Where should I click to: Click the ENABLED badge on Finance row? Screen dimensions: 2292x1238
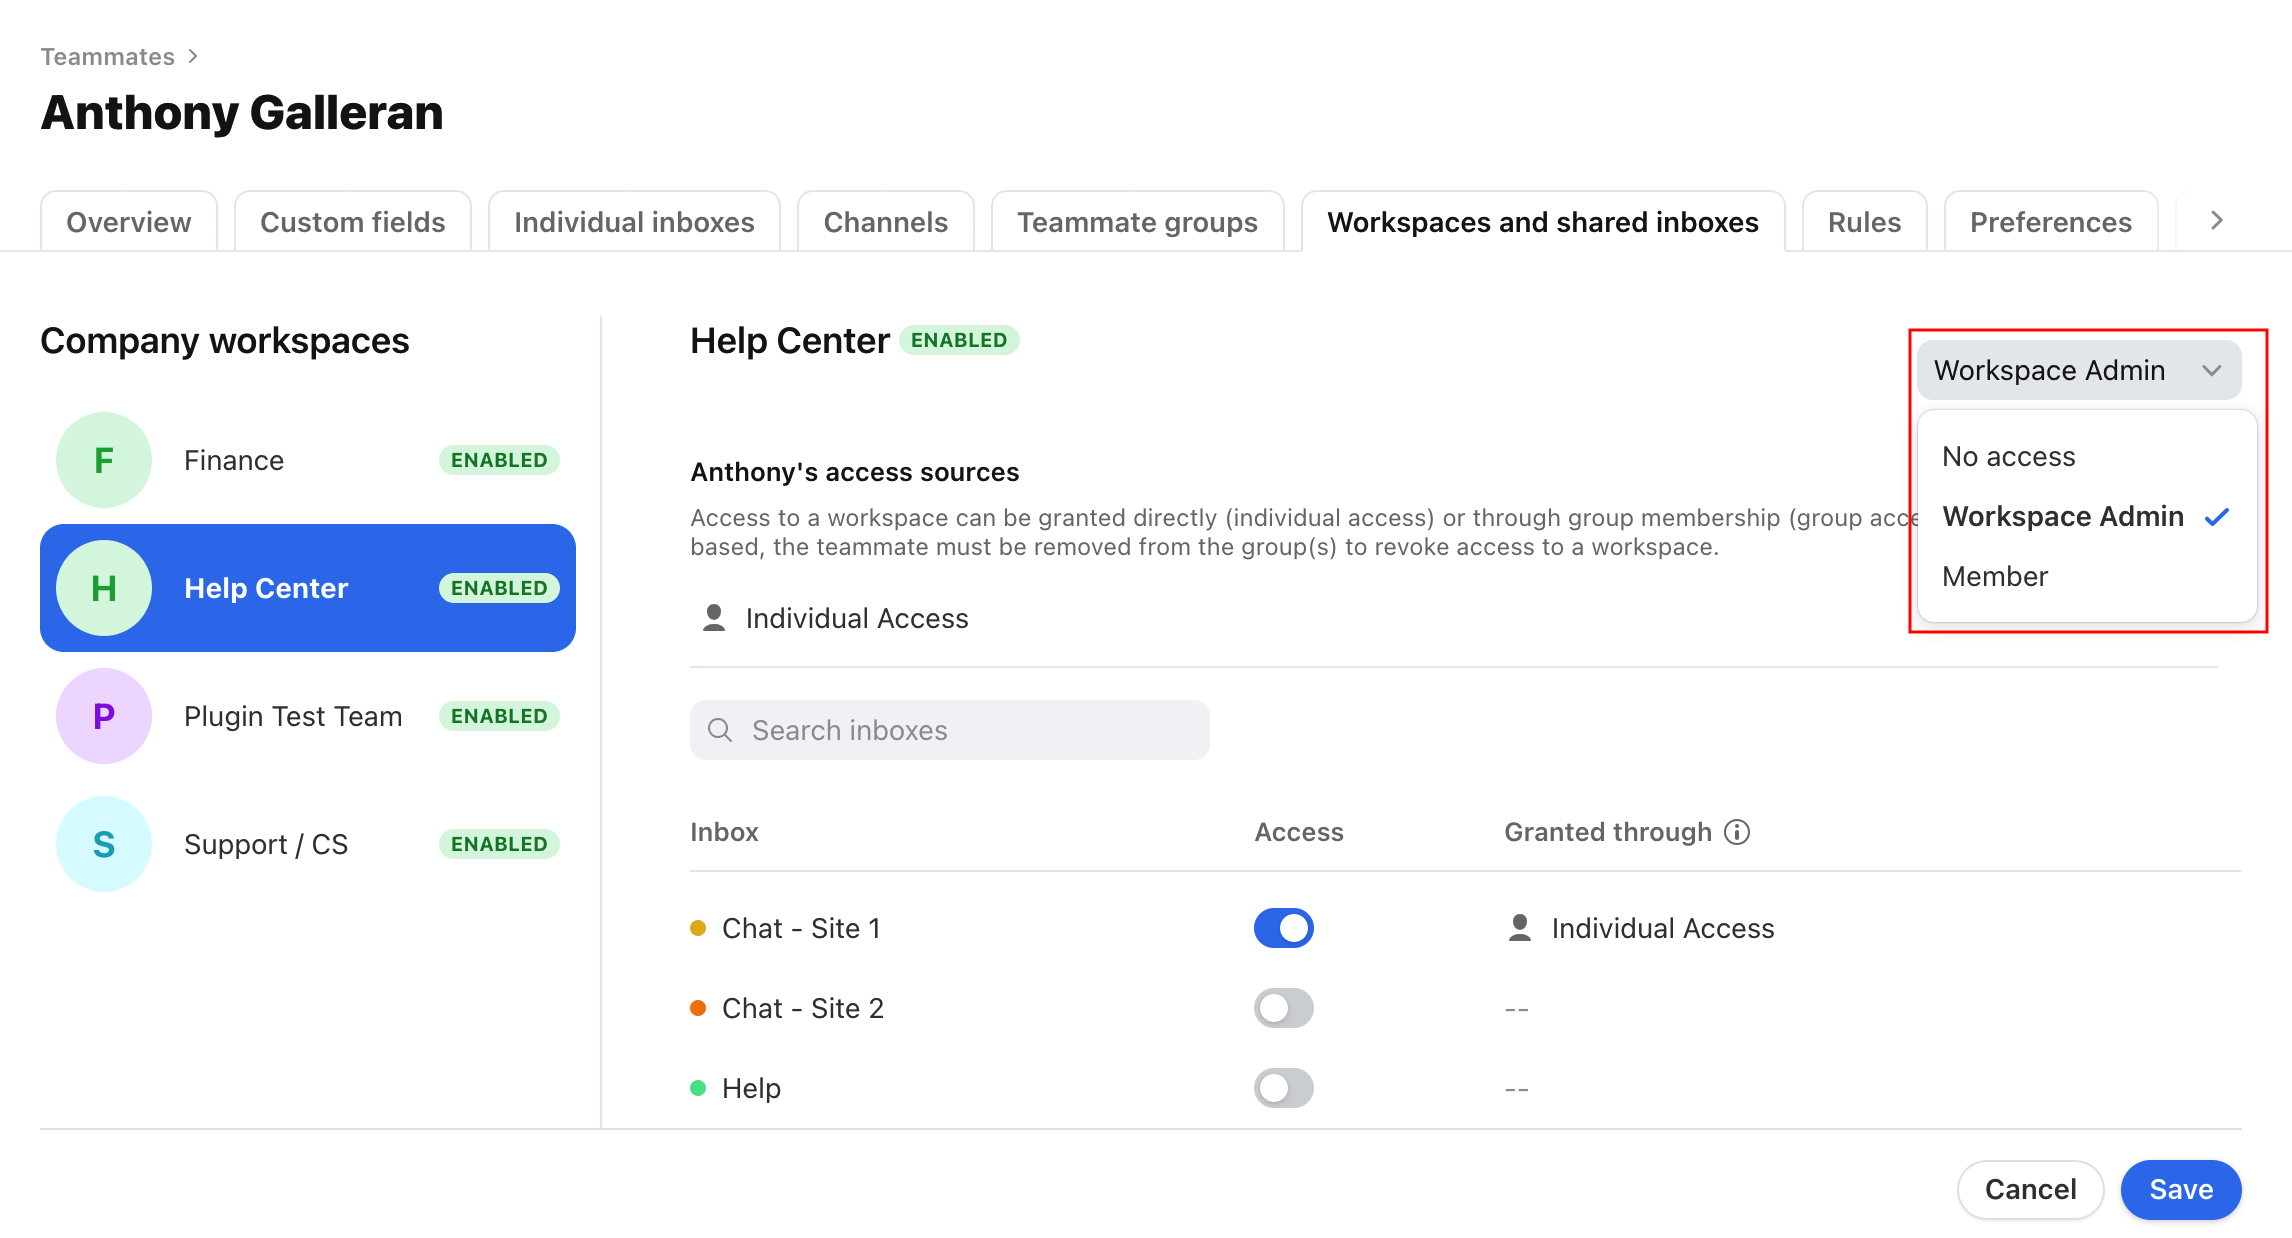(499, 460)
